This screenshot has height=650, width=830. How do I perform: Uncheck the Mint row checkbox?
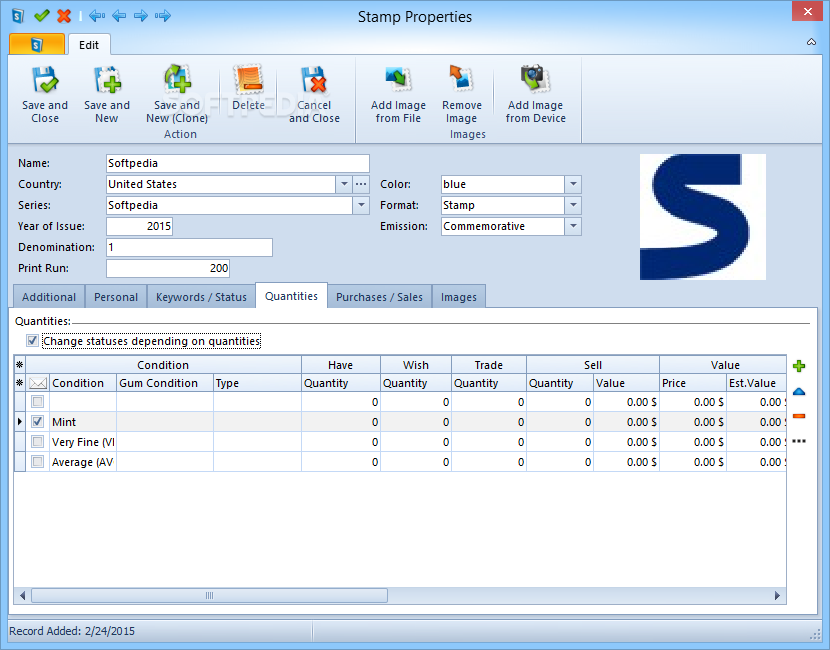[38, 422]
